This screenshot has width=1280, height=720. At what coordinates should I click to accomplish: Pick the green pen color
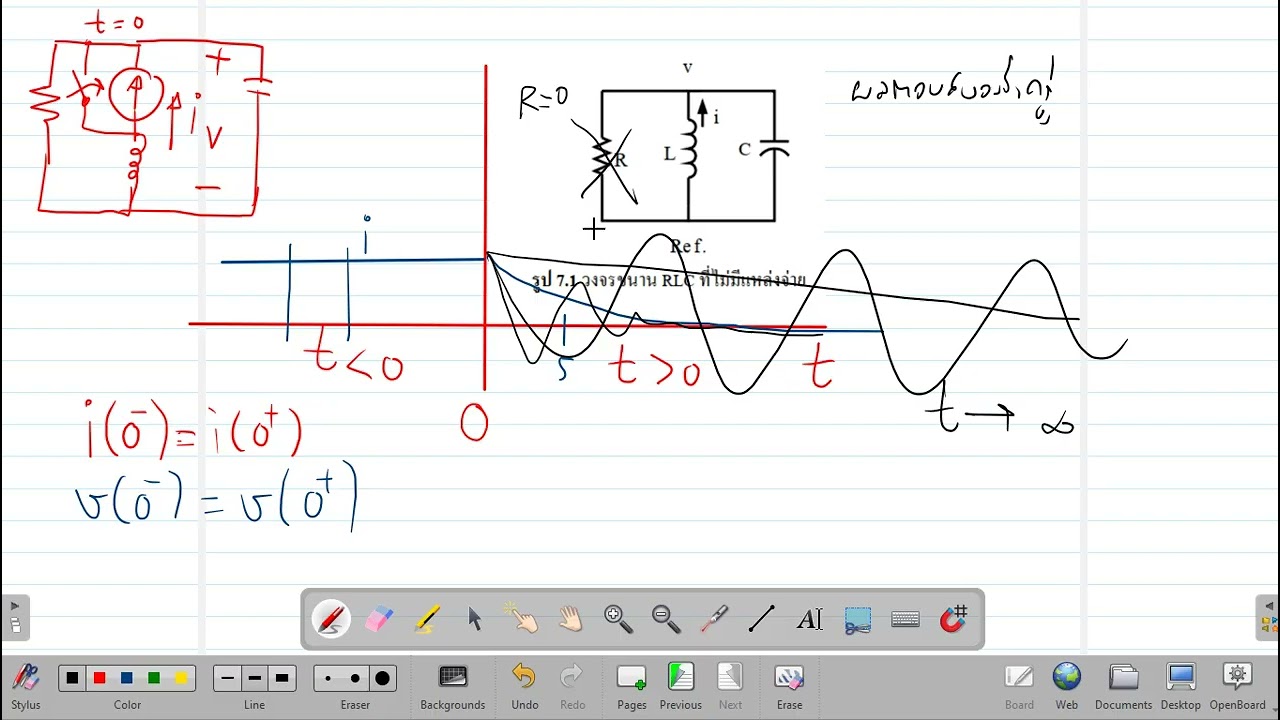pyautogui.click(x=153, y=678)
